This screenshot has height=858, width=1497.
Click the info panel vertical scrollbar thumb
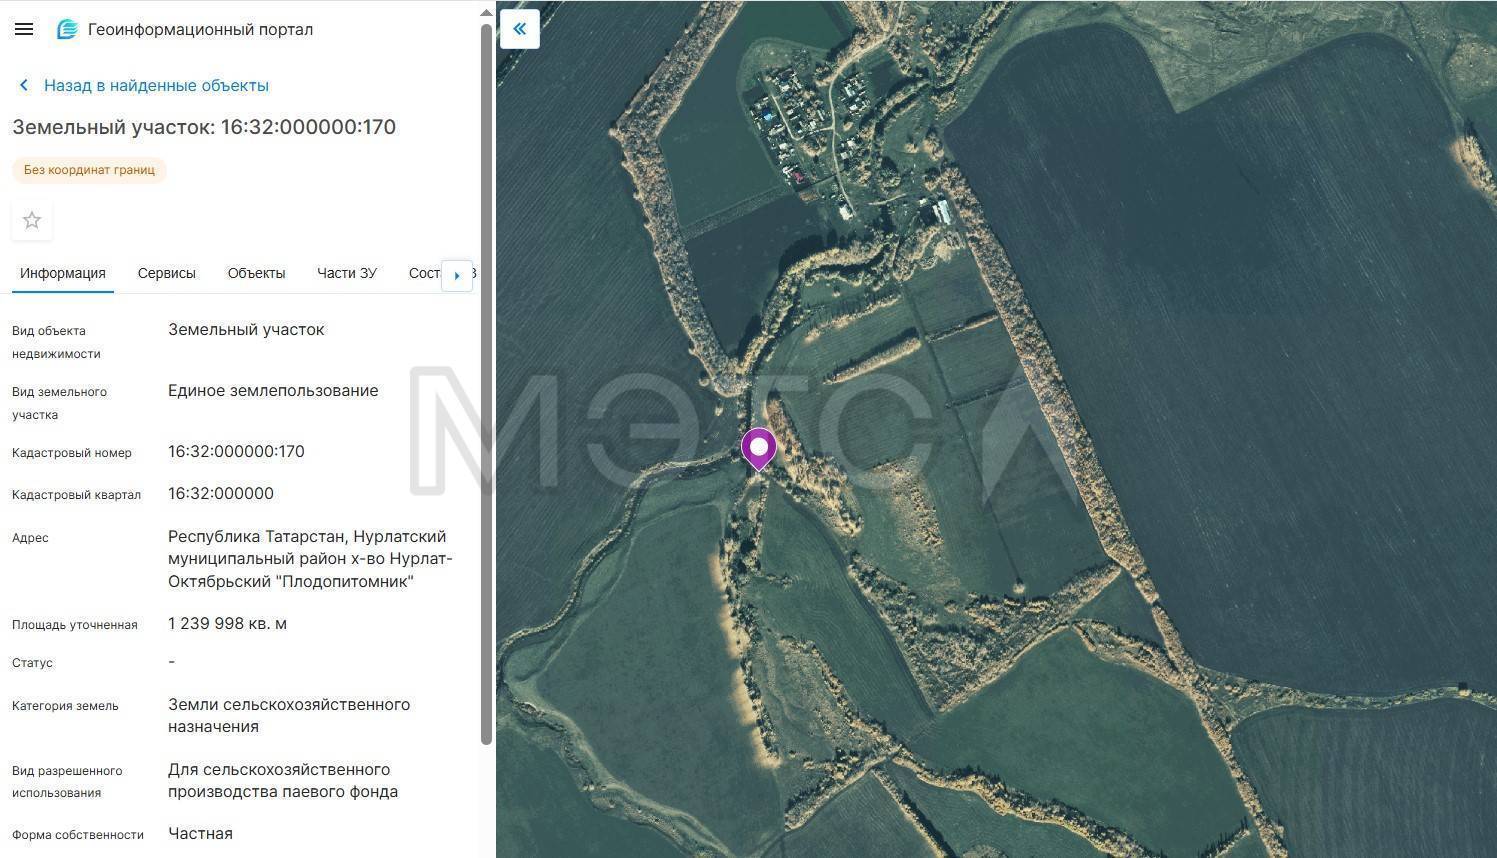tap(487, 380)
